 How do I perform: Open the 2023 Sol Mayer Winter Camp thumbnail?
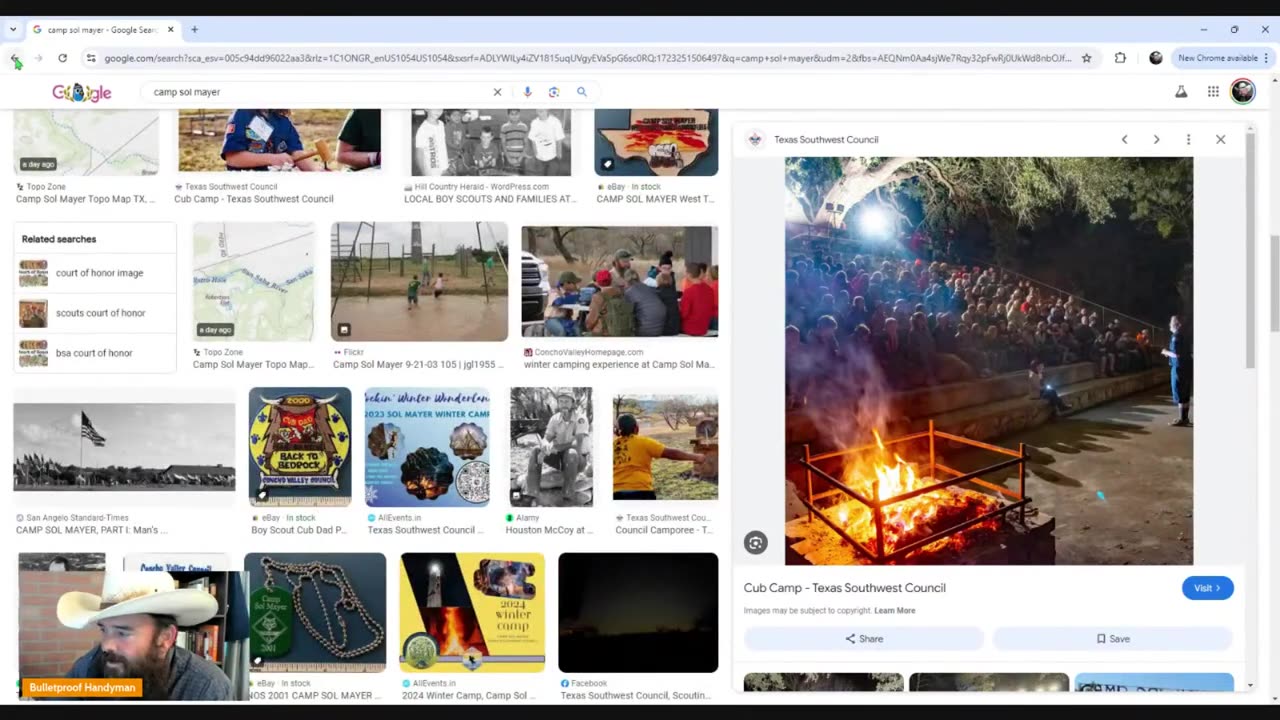(x=427, y=447)
